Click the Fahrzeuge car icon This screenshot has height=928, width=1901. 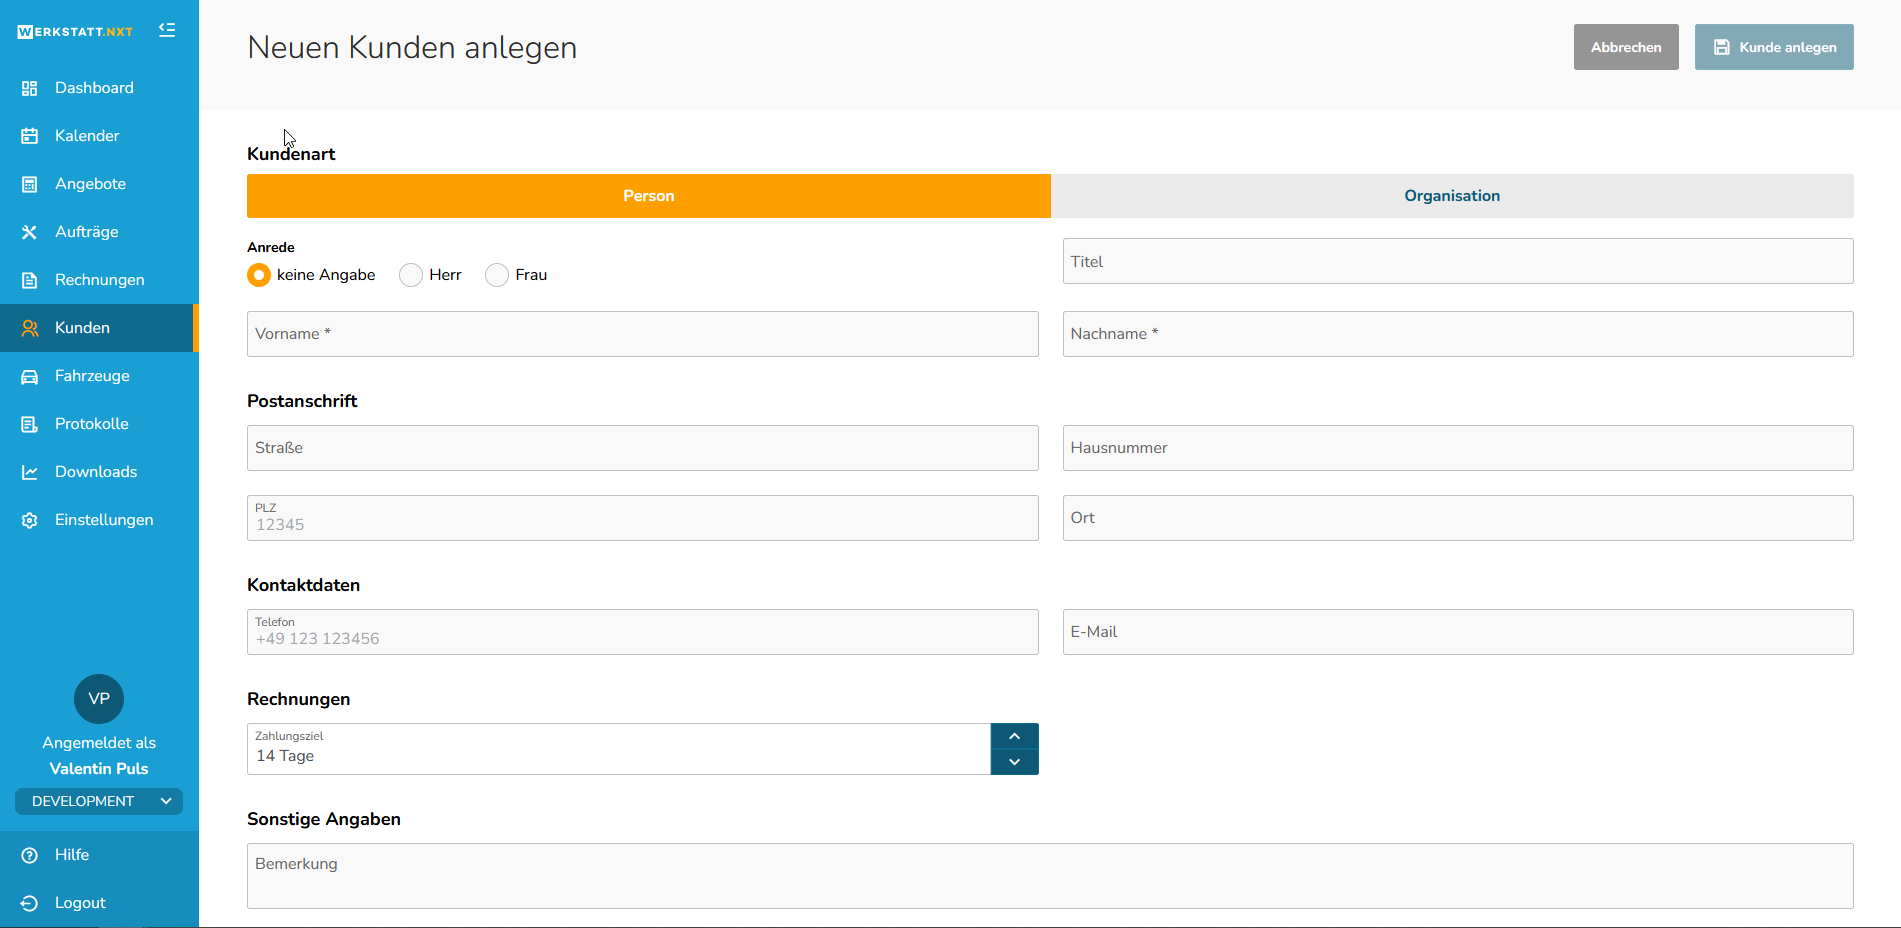tap(30, 376)
